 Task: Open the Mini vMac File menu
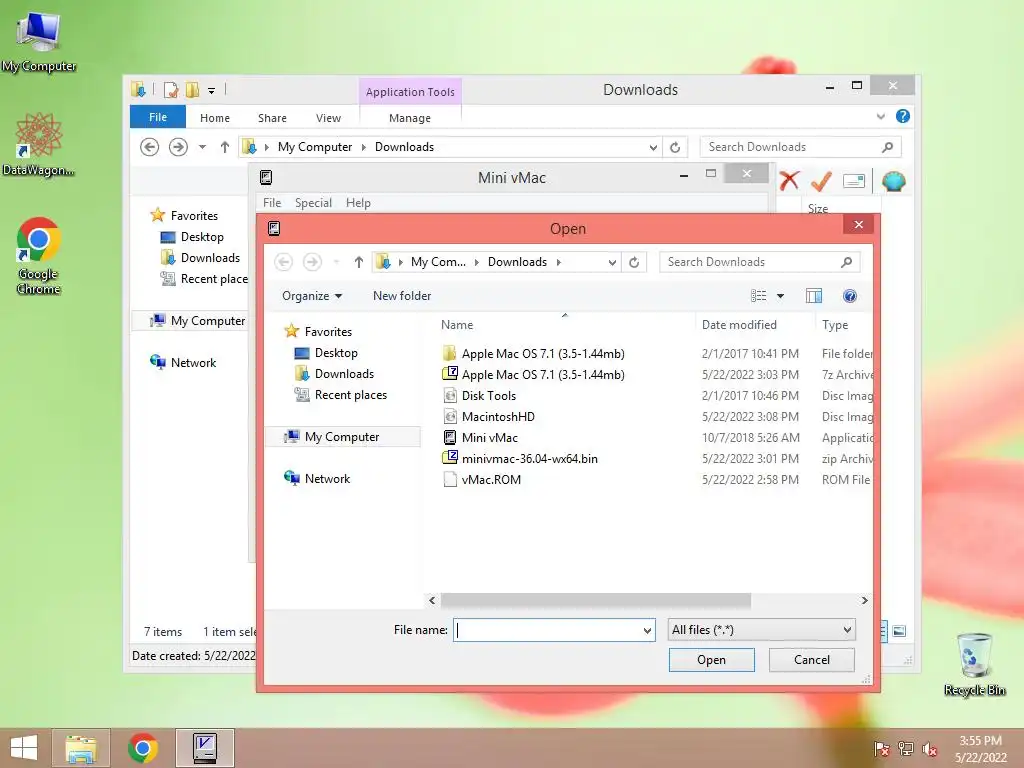[272, 202]
